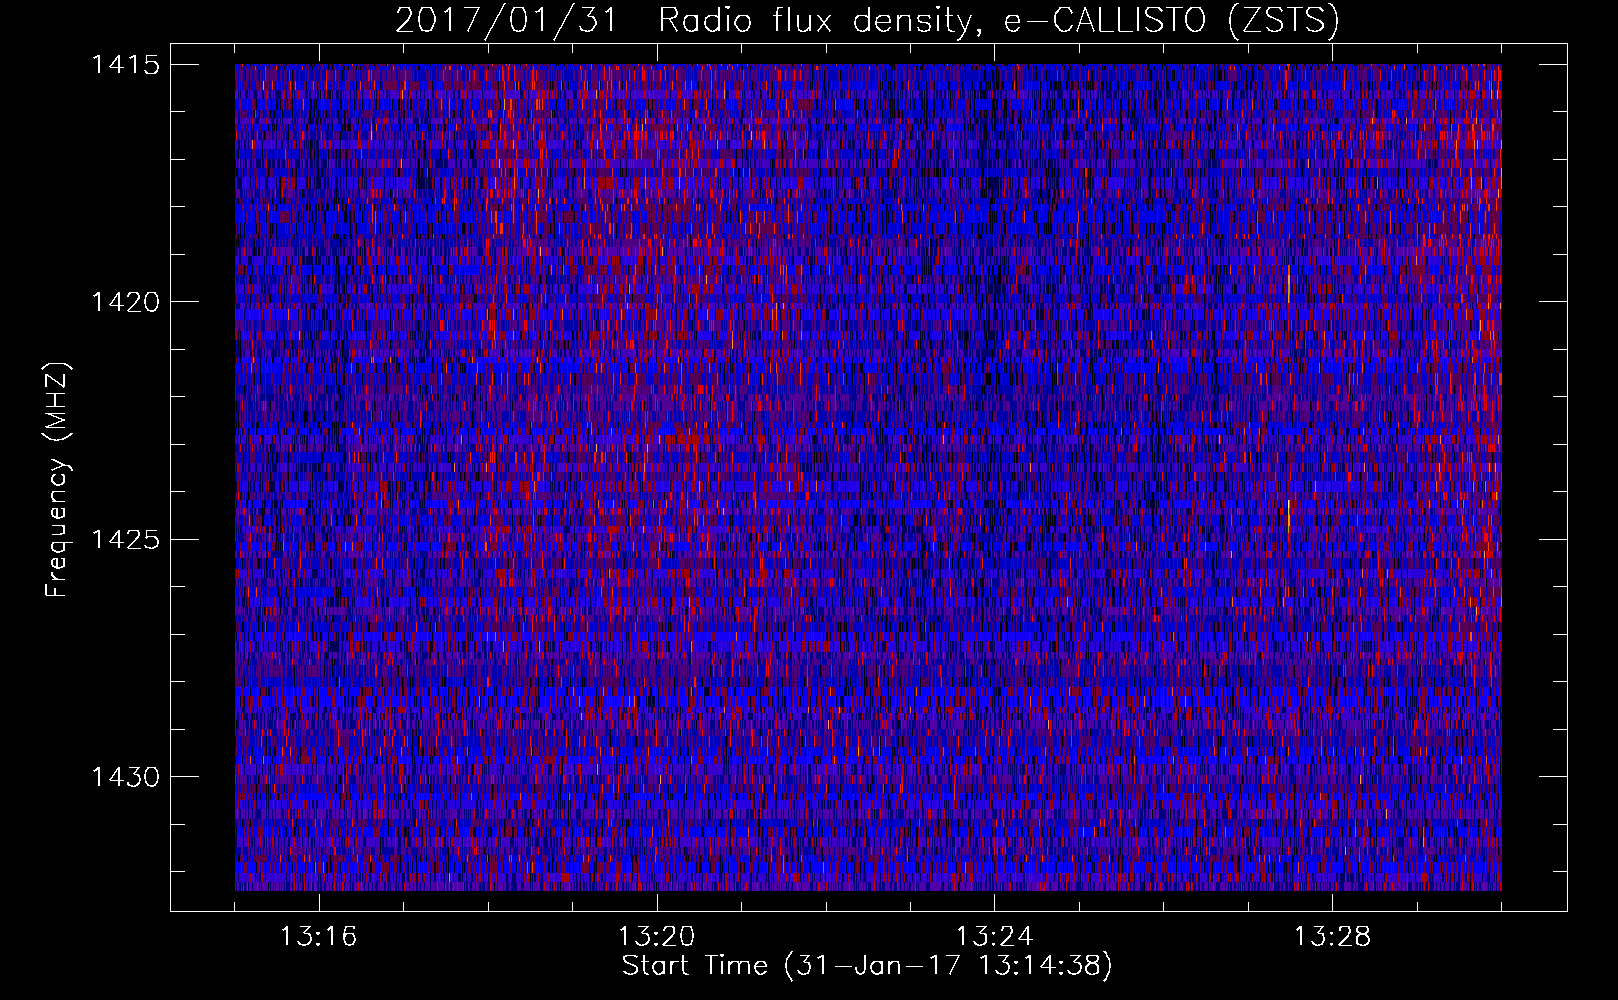Click the frequency tick label 1415
The image size is (1618, 1000).
pos(126,65)
